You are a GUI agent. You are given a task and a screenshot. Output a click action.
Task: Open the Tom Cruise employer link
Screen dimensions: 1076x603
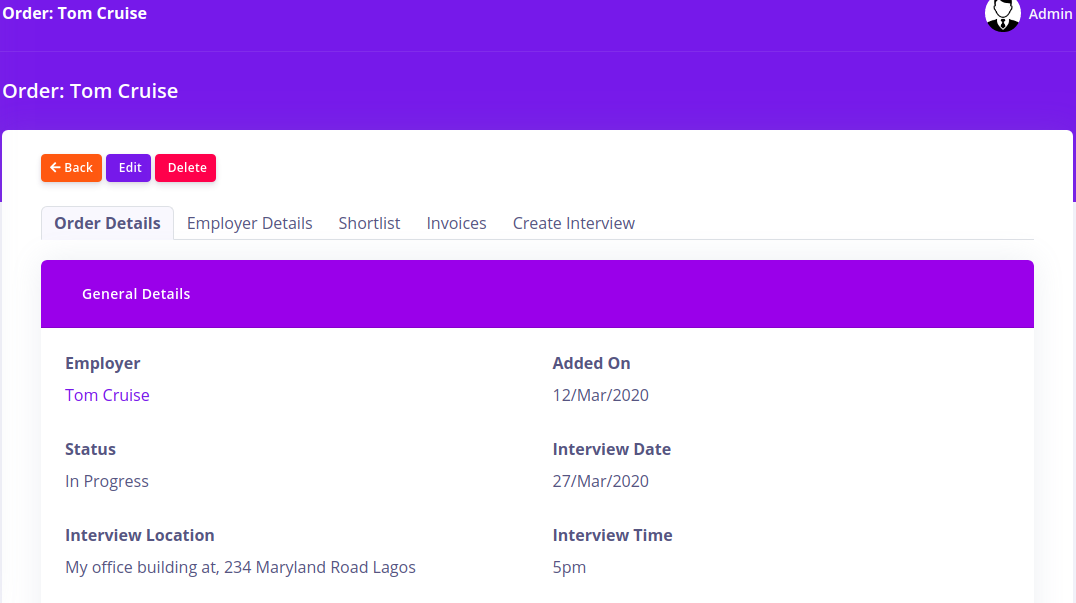click(x=107, y=395)
